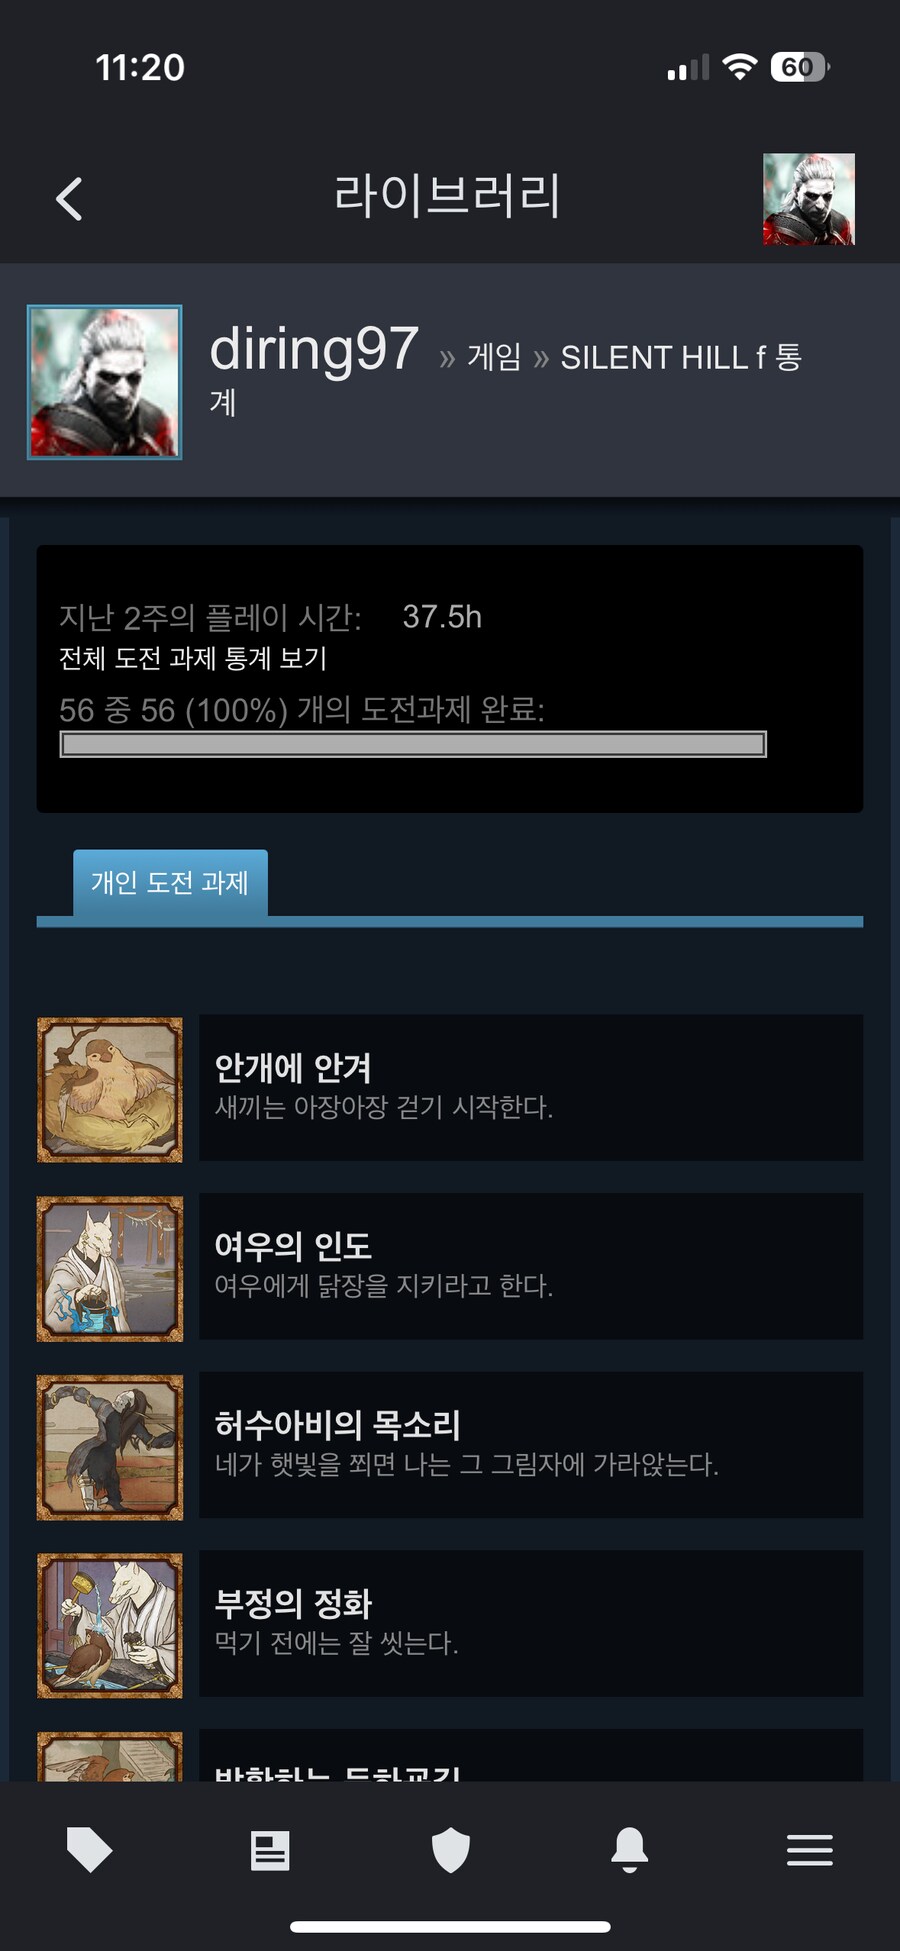Open the Steam Guard shield tab
The height and width of the screenshot is (1951, 900).
450,1850
